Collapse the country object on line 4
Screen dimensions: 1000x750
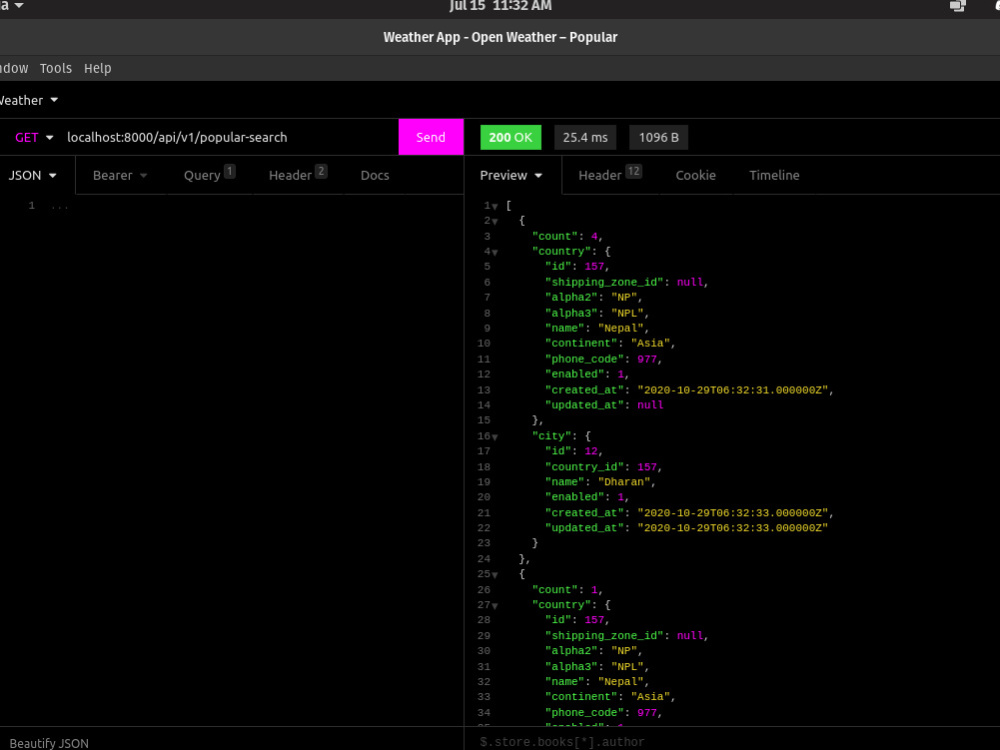tap(495, 253)
